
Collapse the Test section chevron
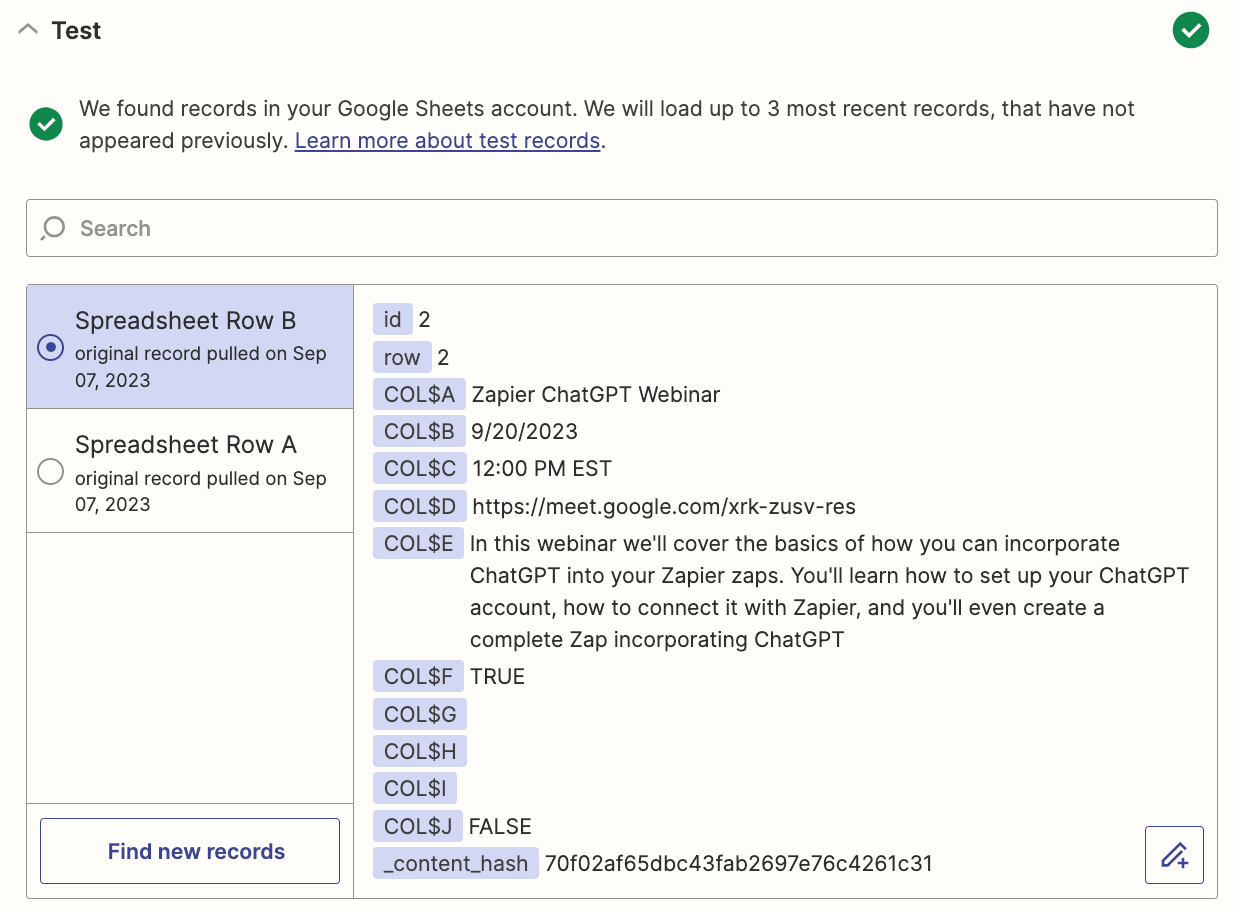point(28,30)
